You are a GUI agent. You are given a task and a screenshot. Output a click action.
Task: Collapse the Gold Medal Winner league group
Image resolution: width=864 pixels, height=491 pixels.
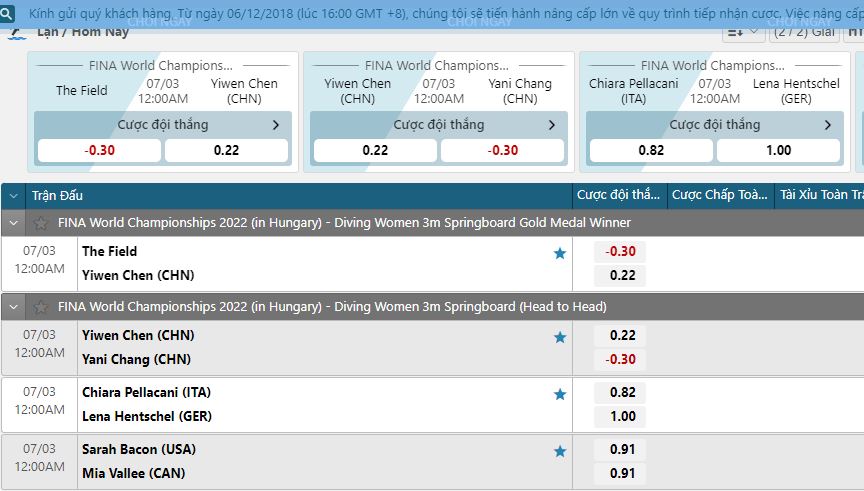click(x=13, y=223)
